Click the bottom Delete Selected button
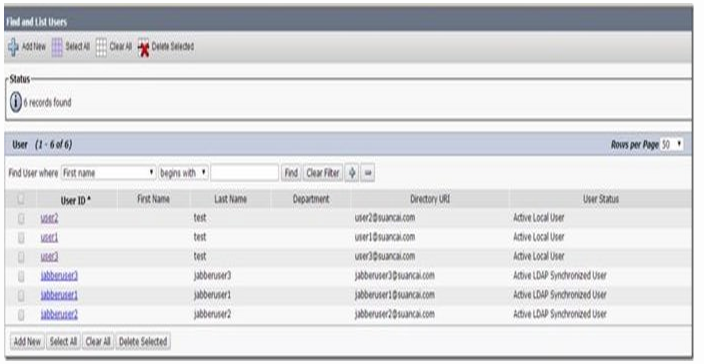 click(x=143, y=342)
